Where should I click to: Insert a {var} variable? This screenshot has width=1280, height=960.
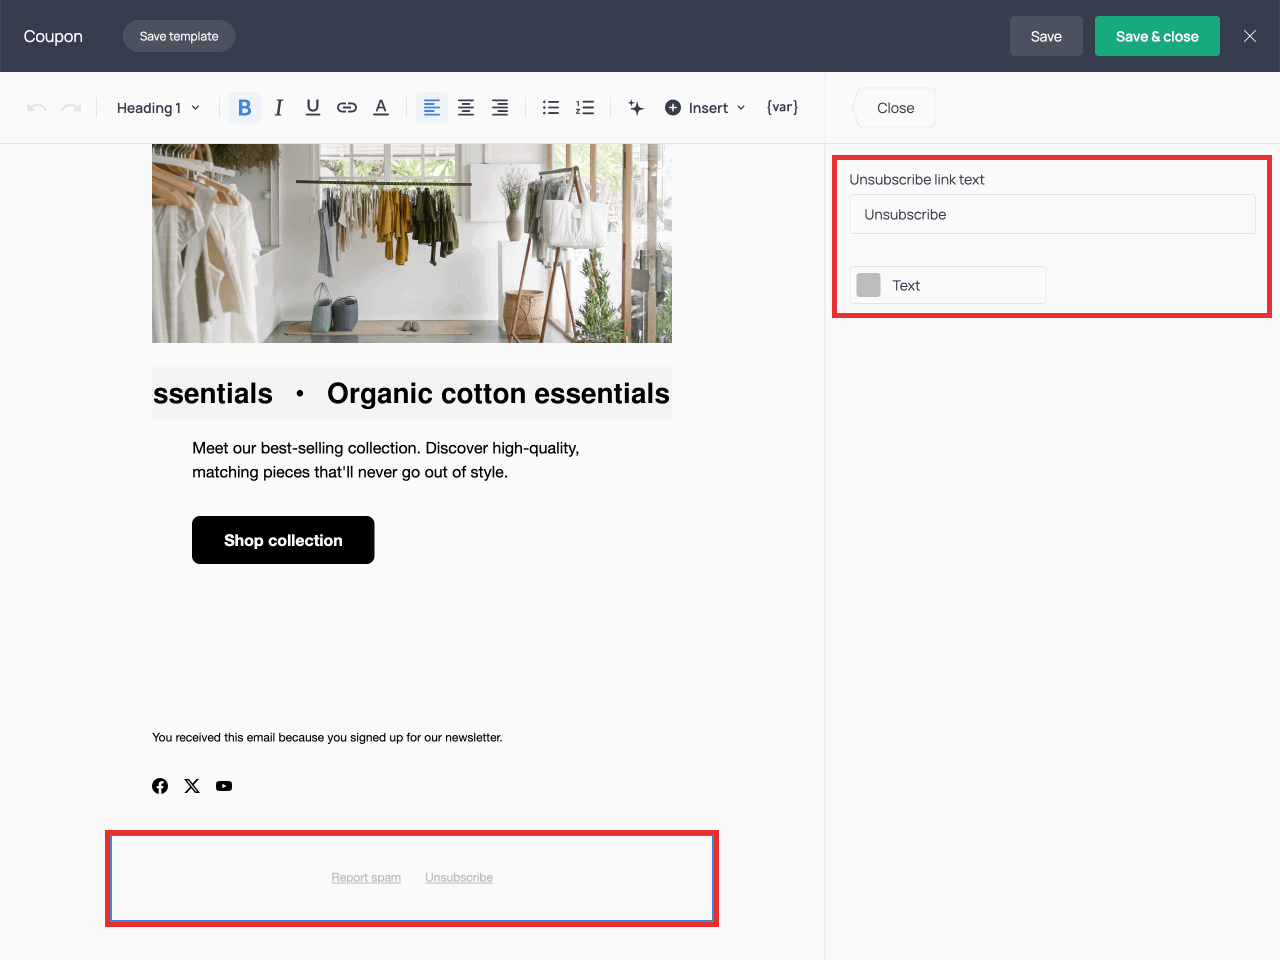pyautogui.click(x=782, y=107)
